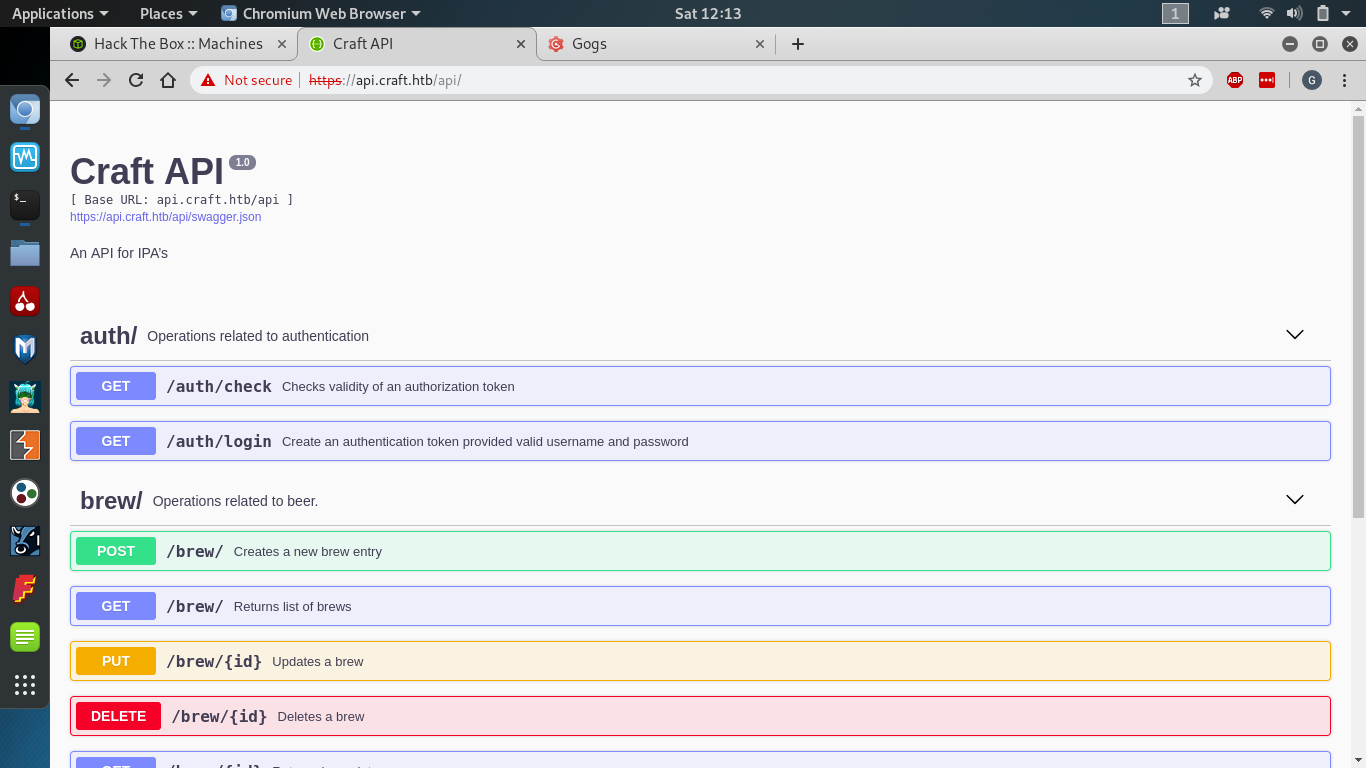Viewport: 1366px width, 768px height.
Task: Open the swagger.json link
Action: point(164,216)
